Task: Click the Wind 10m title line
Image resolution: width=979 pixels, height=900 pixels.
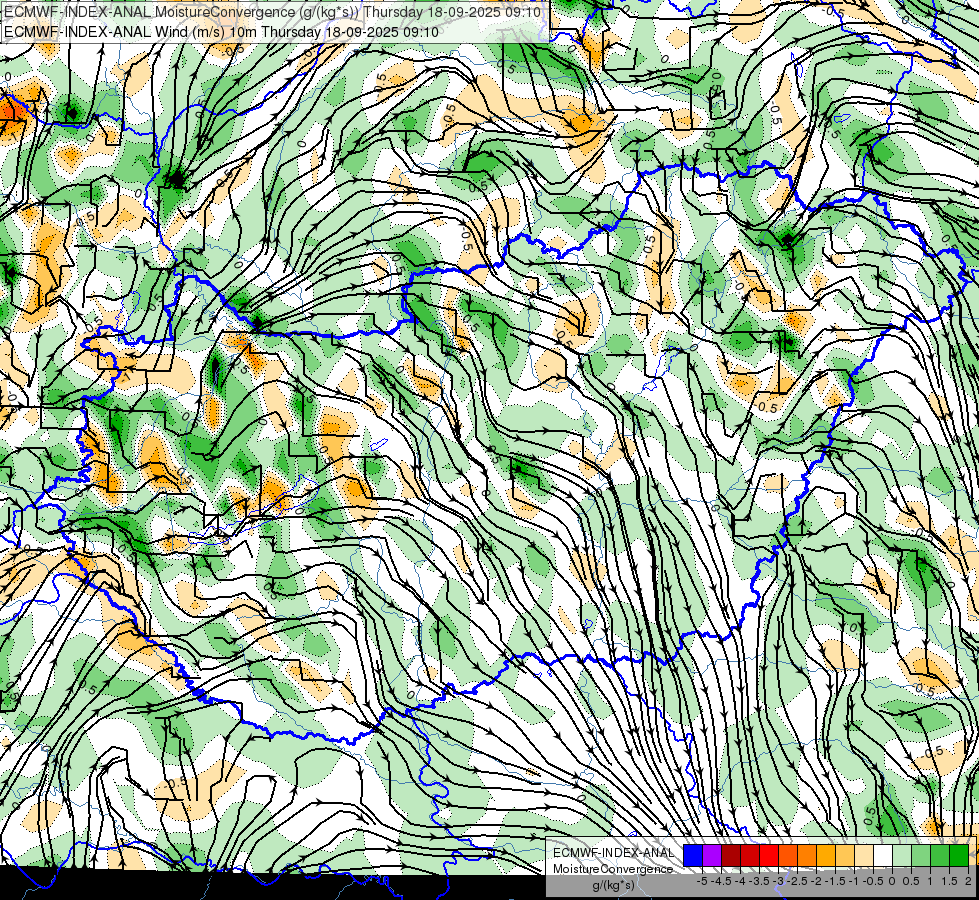Action: point(221,32)
